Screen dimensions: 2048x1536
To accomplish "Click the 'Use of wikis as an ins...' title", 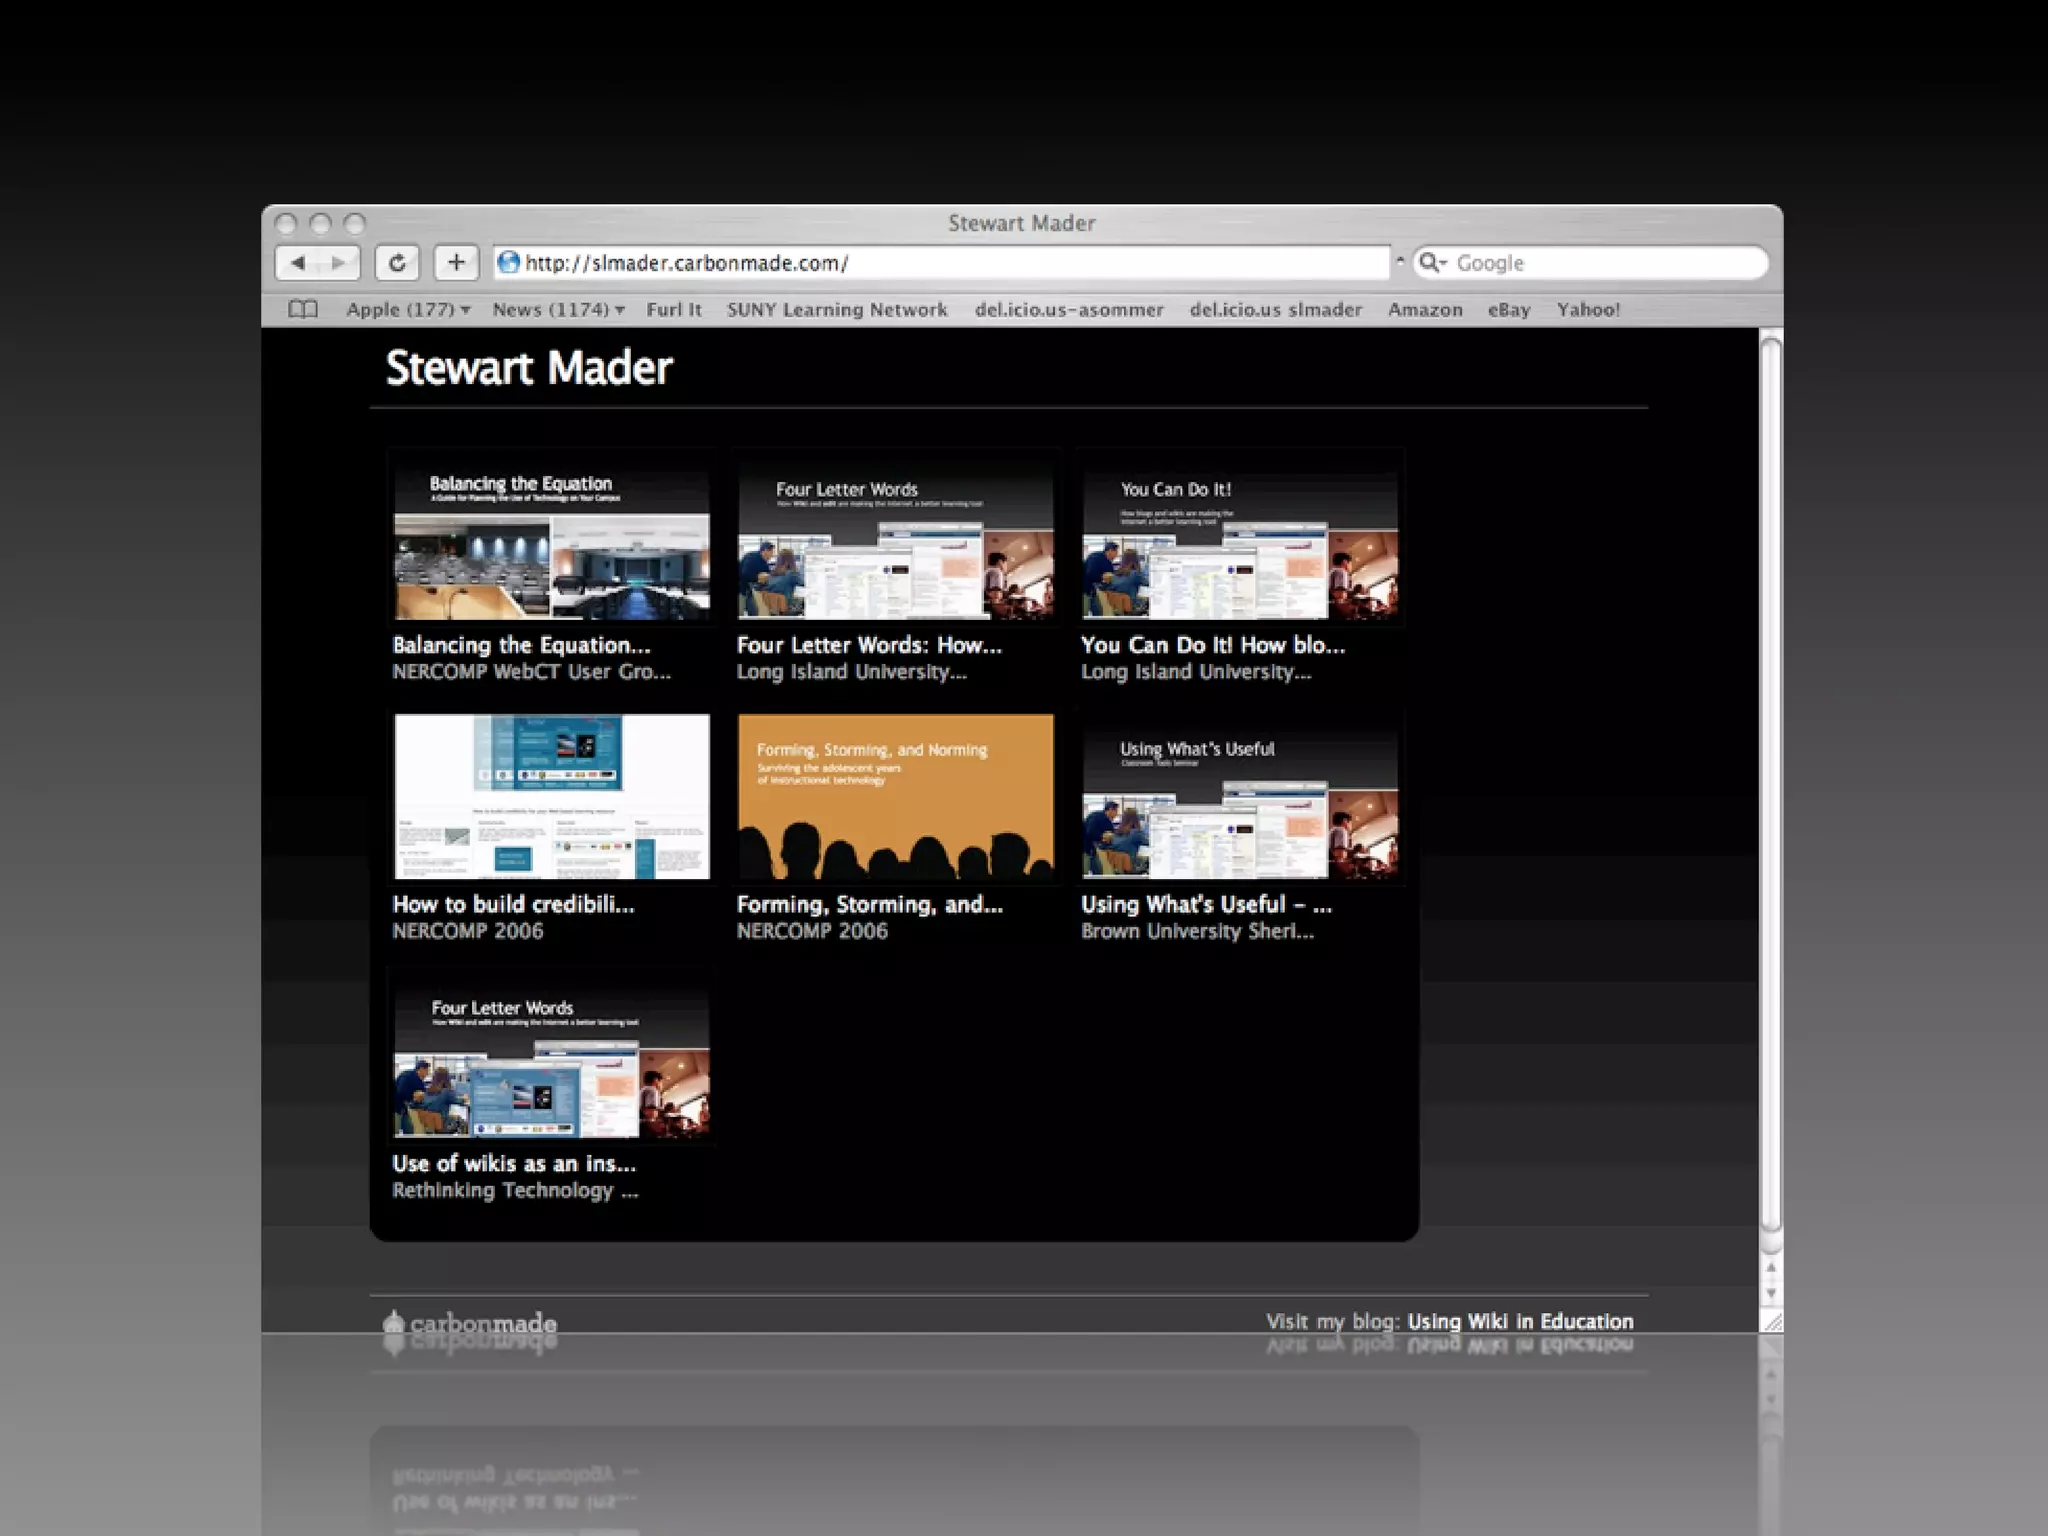I will pyautogui.click(x=514, y=1164).
